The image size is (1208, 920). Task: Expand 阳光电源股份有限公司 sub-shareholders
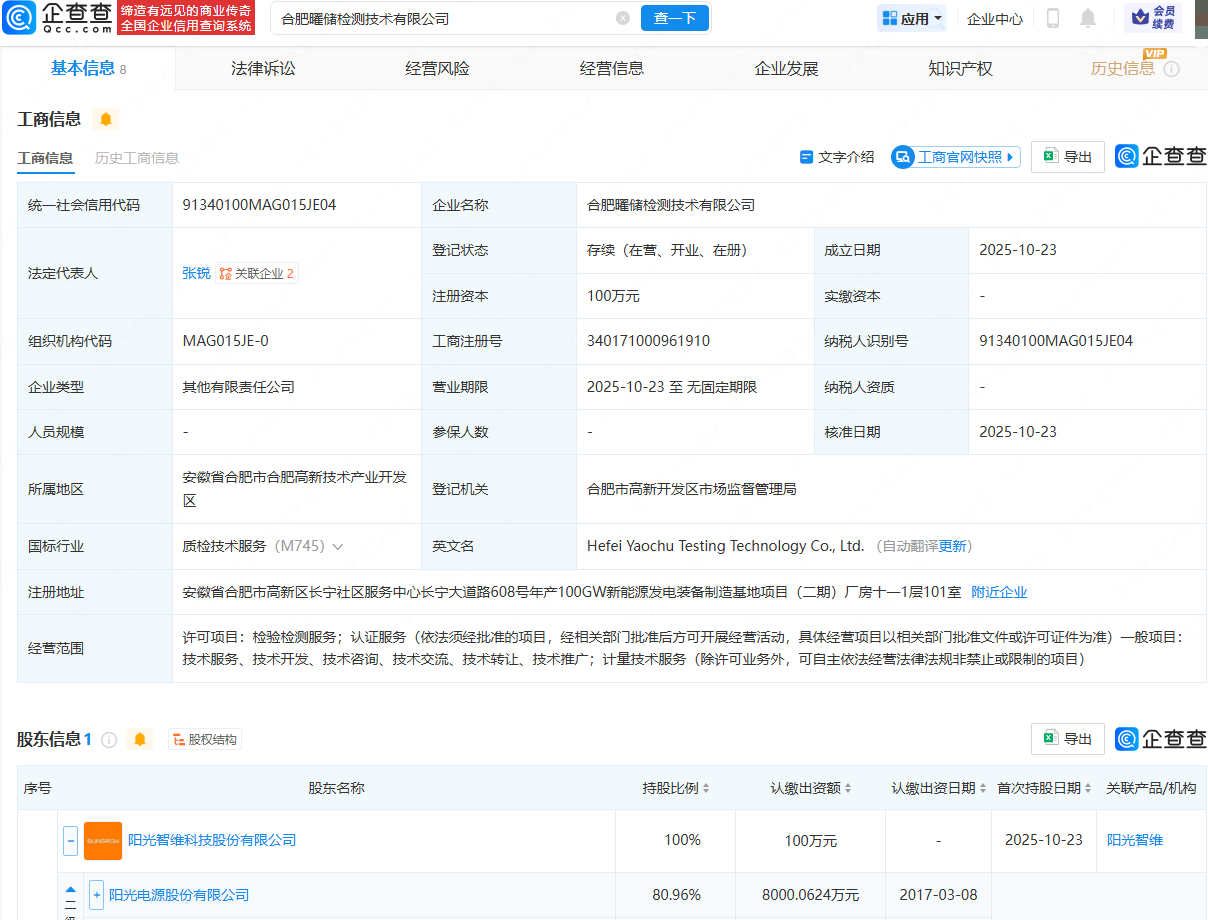tap(95, 895)
